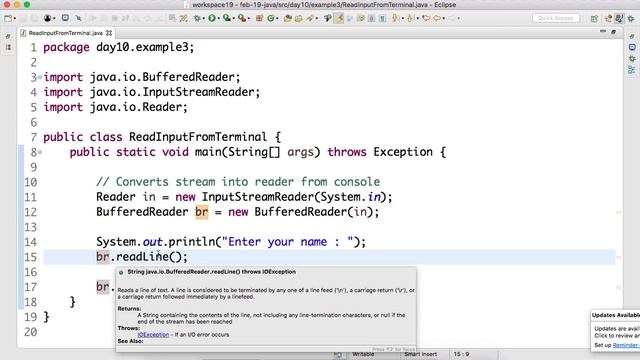Collapse the imports fold on line 3

click(x=40, y=77)
